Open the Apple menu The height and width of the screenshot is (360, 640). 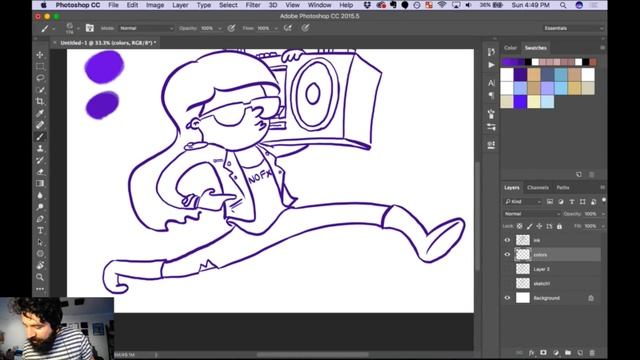click(x=43, y=5)
